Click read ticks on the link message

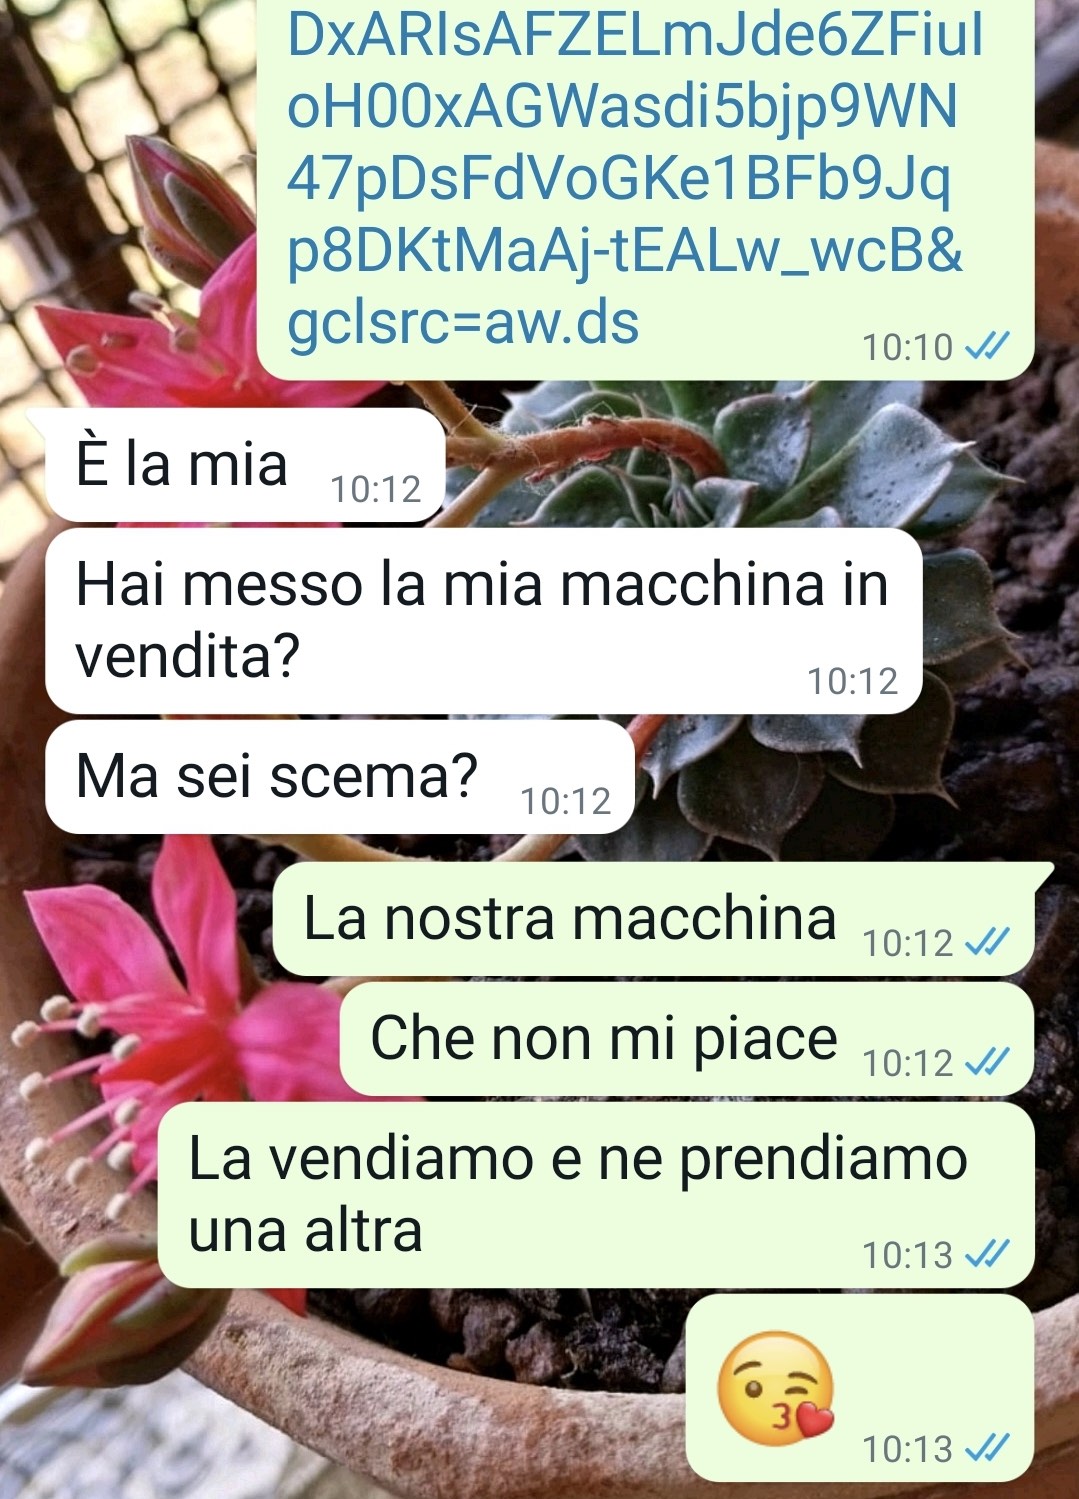987,346
